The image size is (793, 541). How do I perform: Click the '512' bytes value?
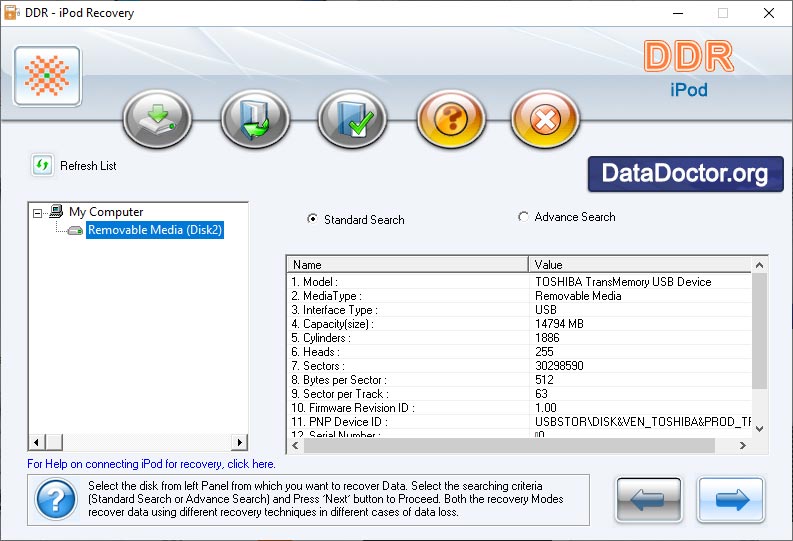(544, 380)
